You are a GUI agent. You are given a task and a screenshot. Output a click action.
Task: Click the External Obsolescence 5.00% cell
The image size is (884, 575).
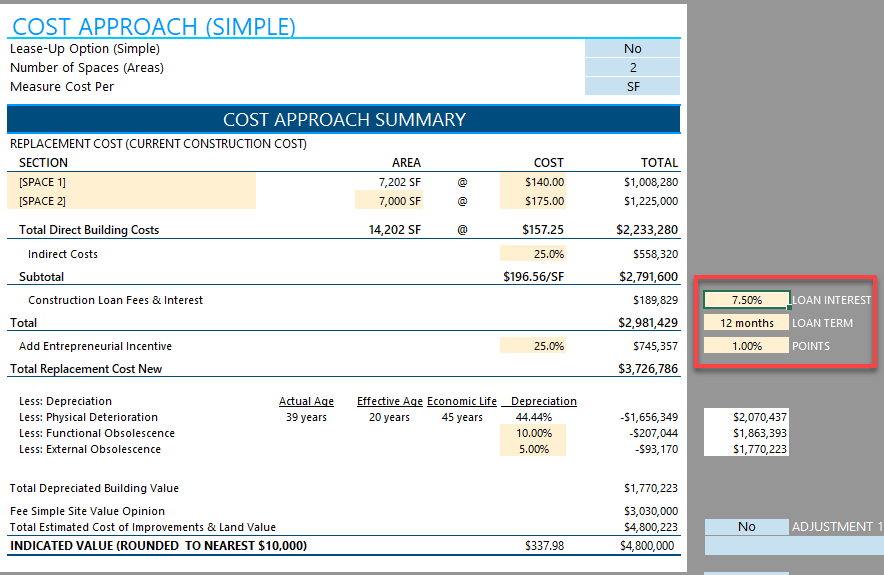pos(533,449)
